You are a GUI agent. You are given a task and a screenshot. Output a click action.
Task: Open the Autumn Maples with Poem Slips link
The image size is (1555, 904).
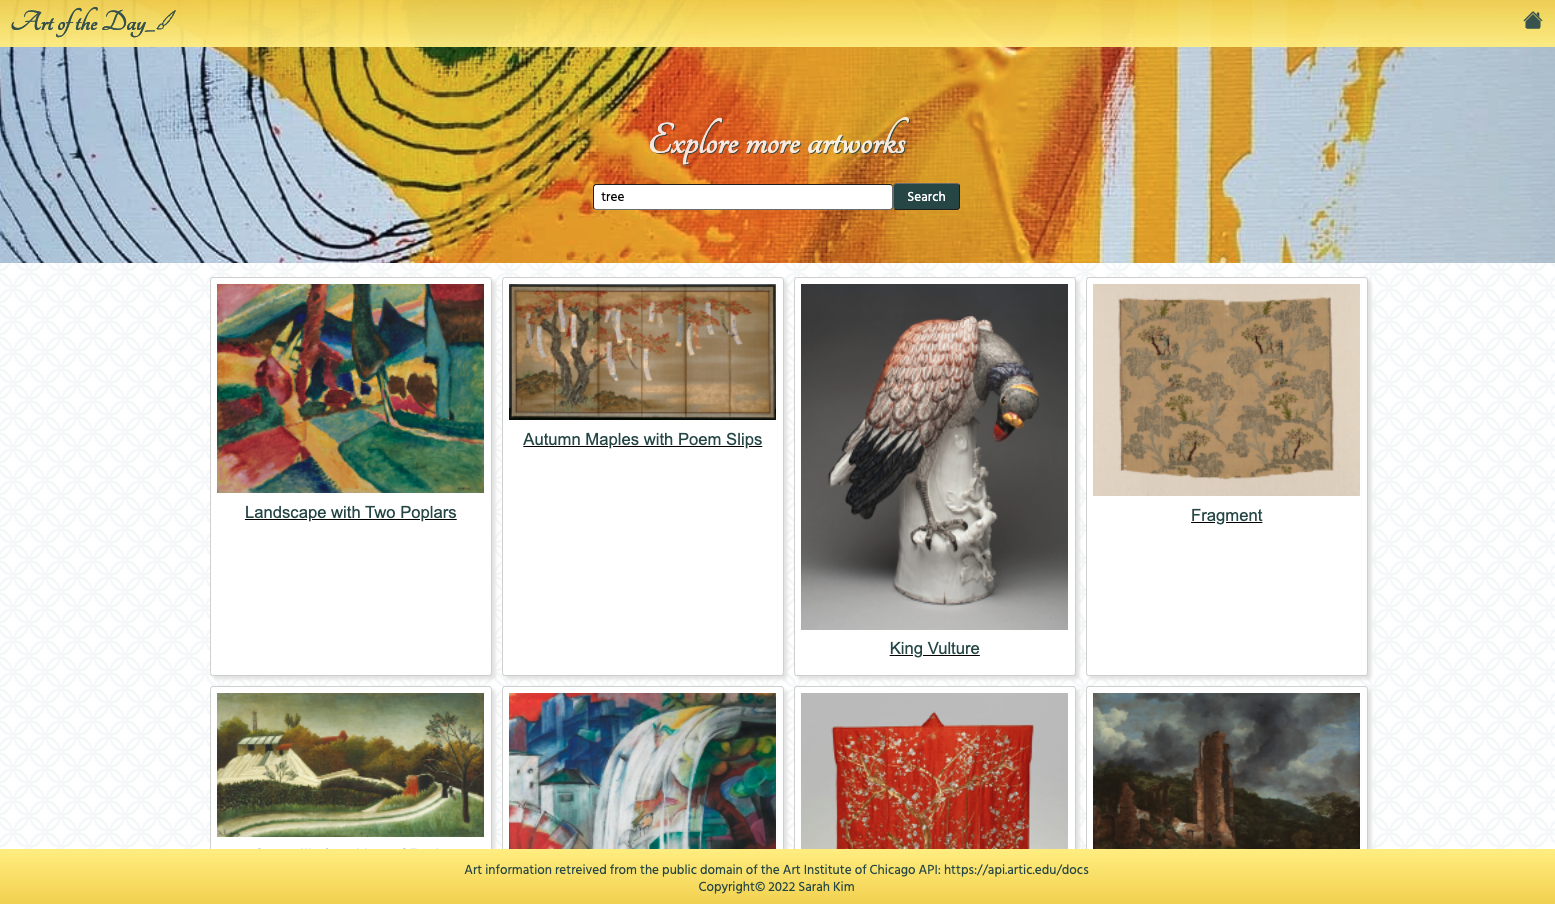[642, 439]
